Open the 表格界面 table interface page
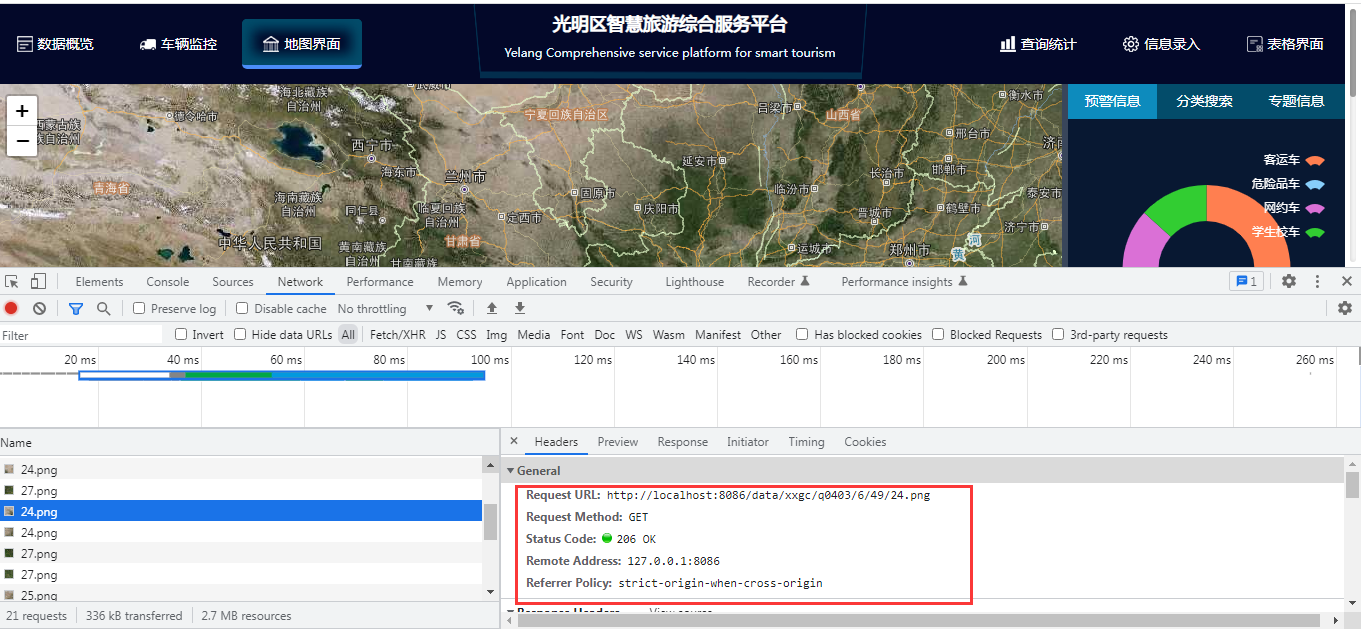This screenshot has height=629, width=1361. [x=1285, y=44]
